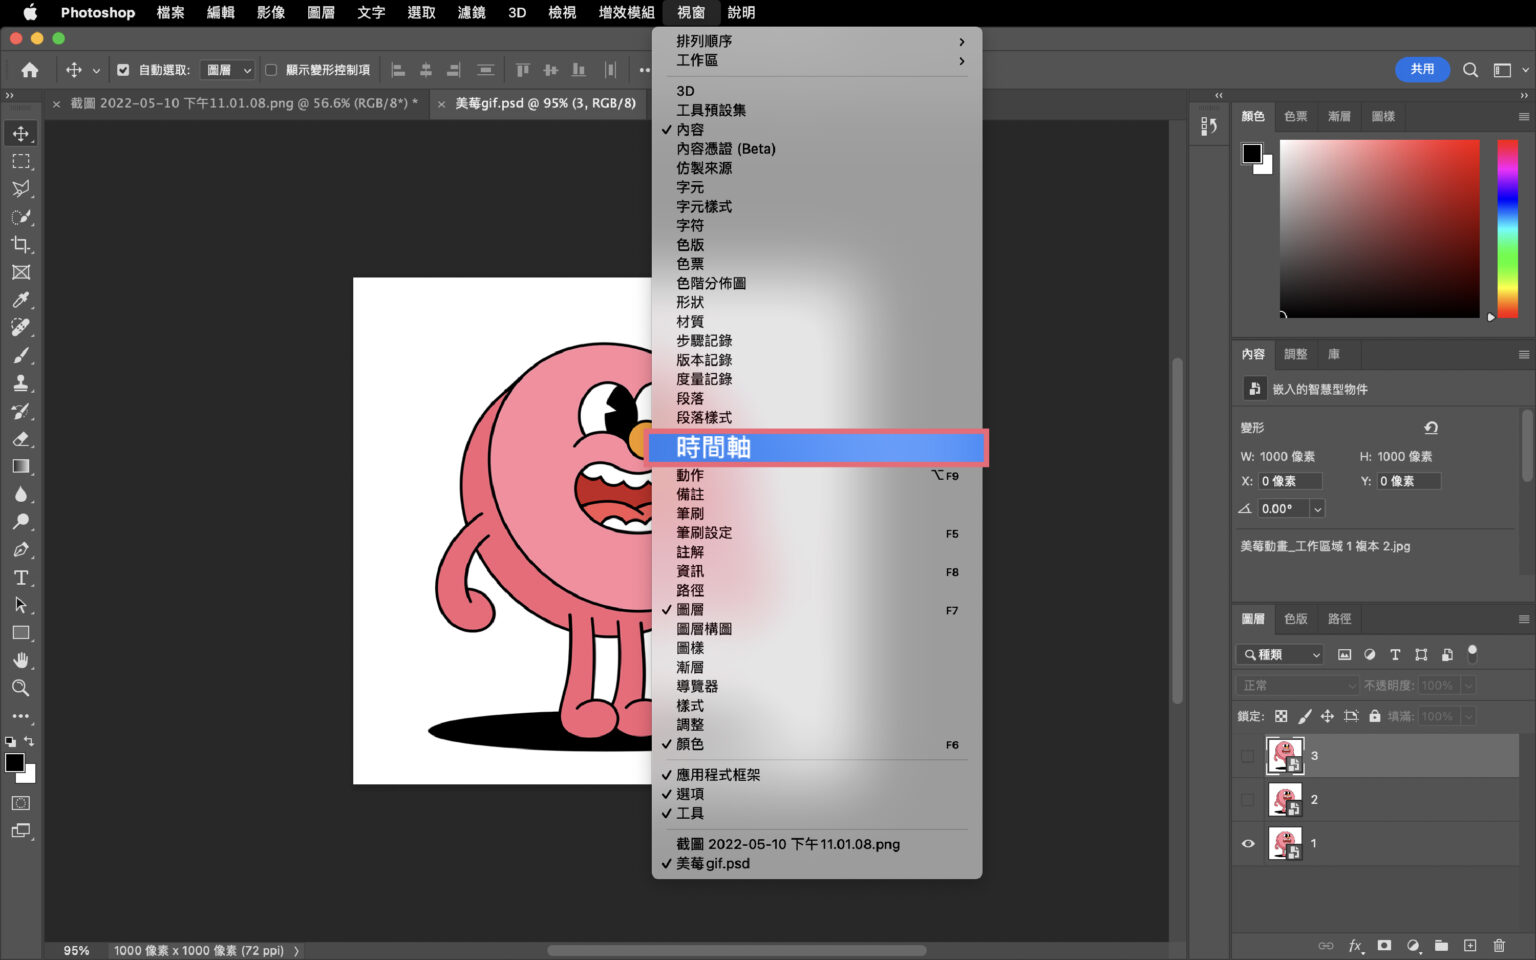Select the Brush tool
Image resolution: width=1536 pixels, height=960 pixels.
(21, 355)
